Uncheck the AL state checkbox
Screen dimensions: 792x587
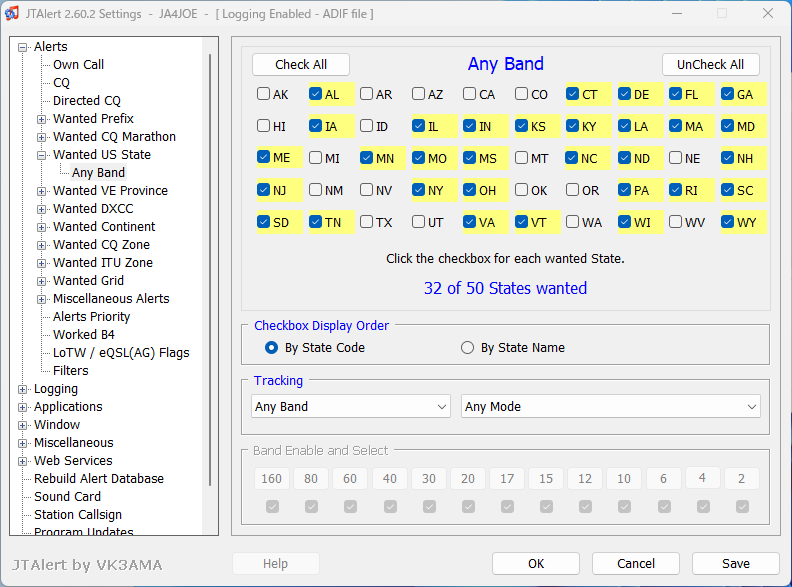pos(315,94)
